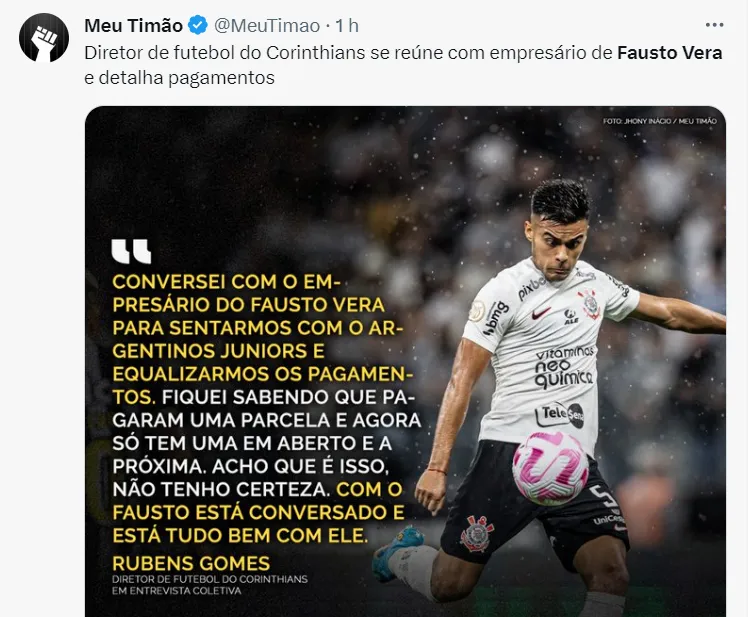Click the Nike swoosh on the jersey
Viewport: 749px width, 617px height.
pos(541,313)
